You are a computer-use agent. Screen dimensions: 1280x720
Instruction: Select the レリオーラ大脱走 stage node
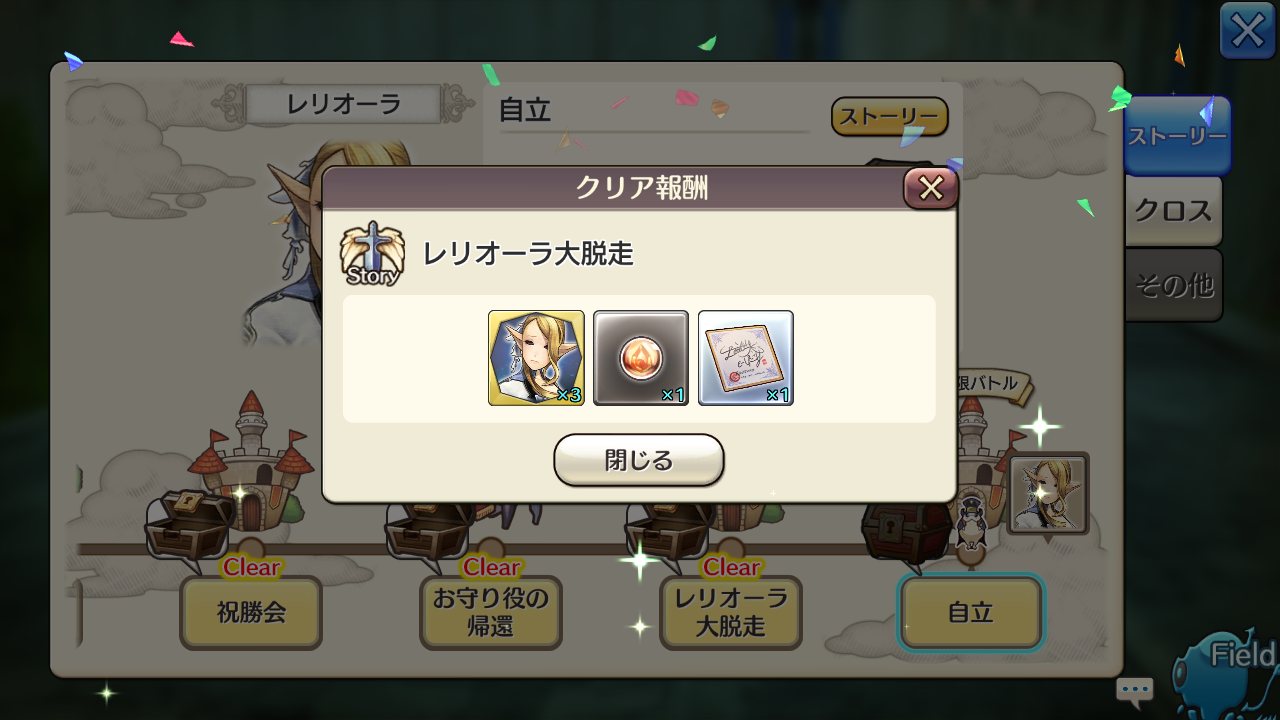pos(731,613)
